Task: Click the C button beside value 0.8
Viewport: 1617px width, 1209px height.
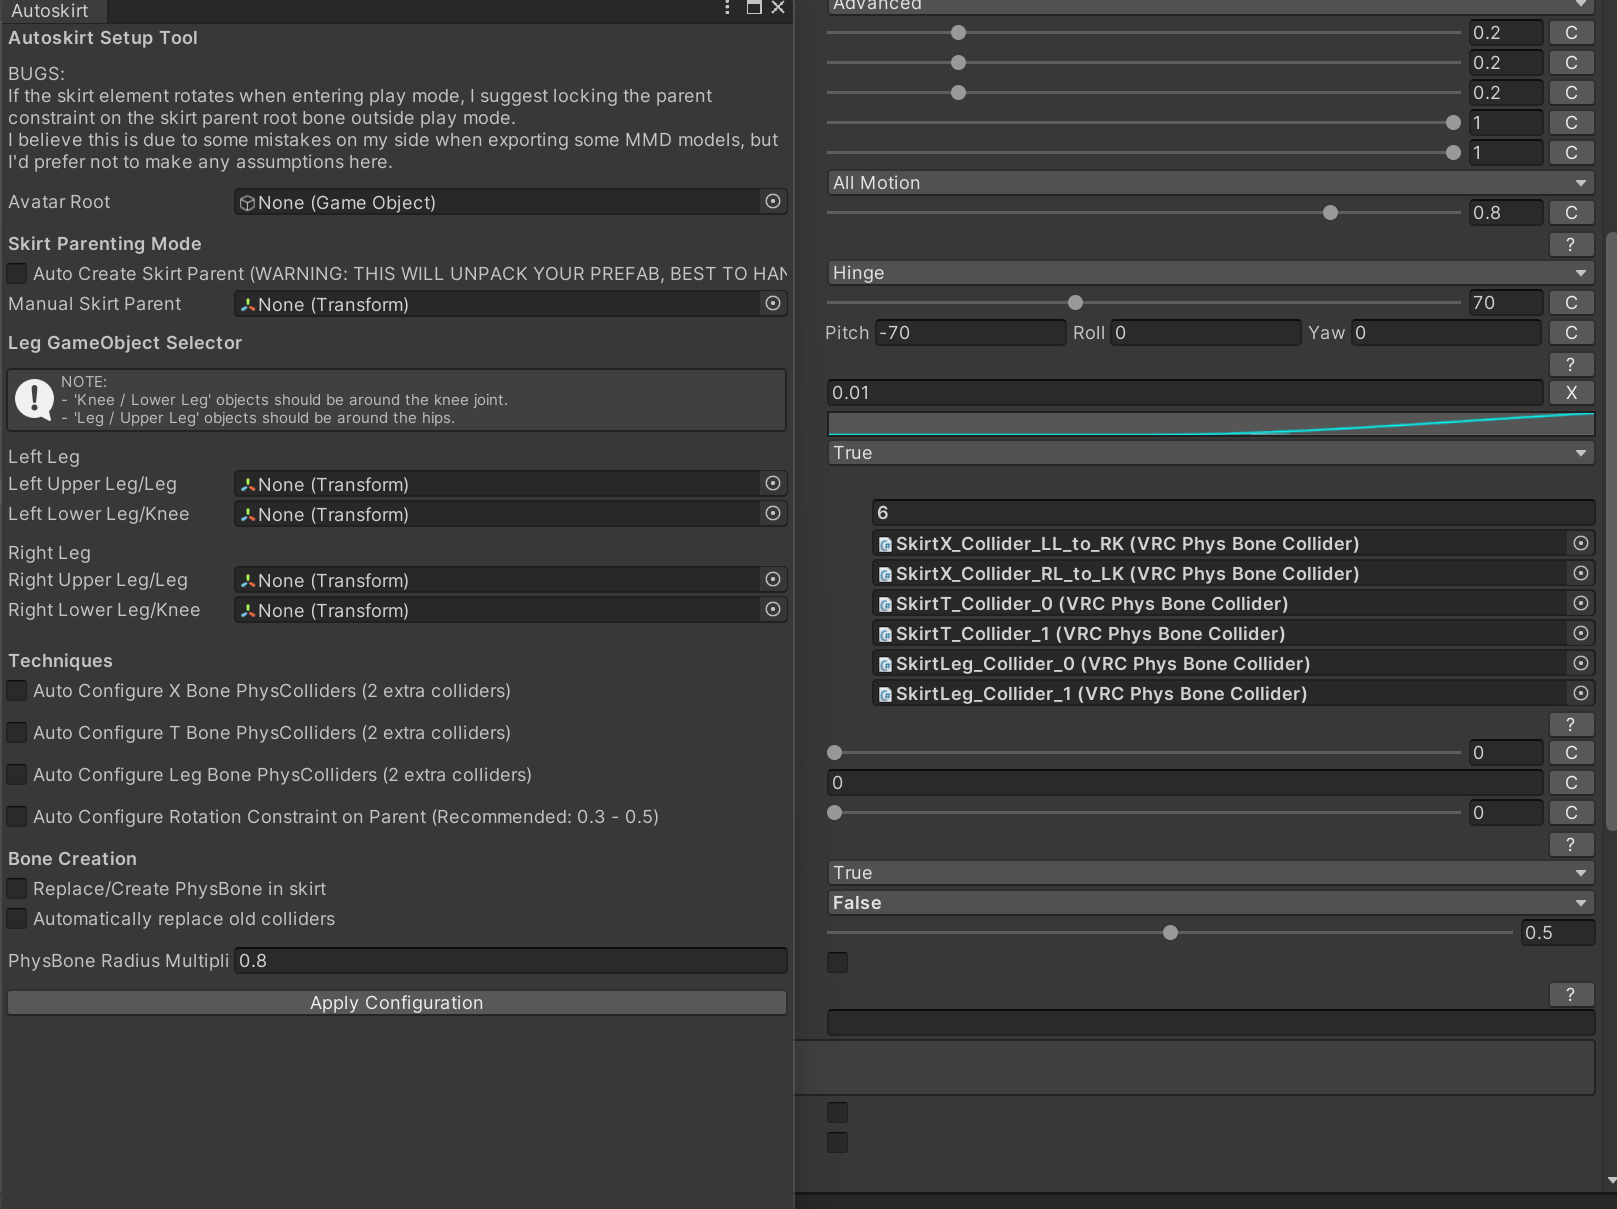Action: [1571, 213]
